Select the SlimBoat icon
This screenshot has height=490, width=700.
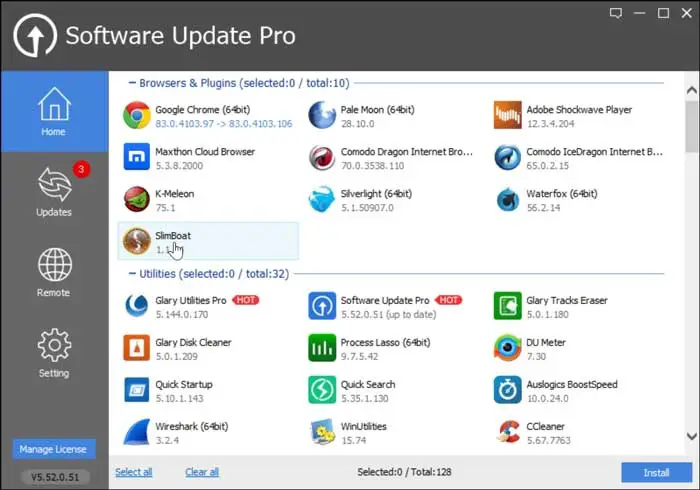click(137, 241)
